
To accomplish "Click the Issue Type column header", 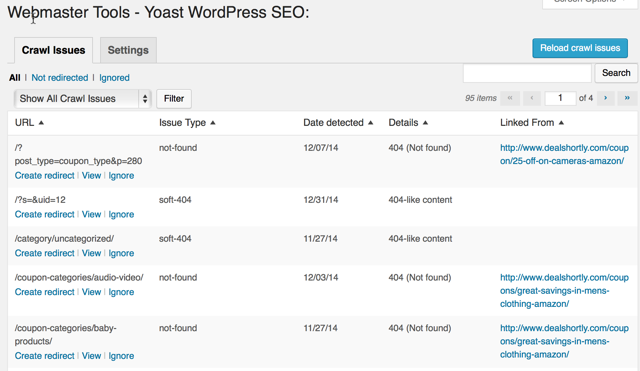I will pyautogui.click(x=182, y=123).
